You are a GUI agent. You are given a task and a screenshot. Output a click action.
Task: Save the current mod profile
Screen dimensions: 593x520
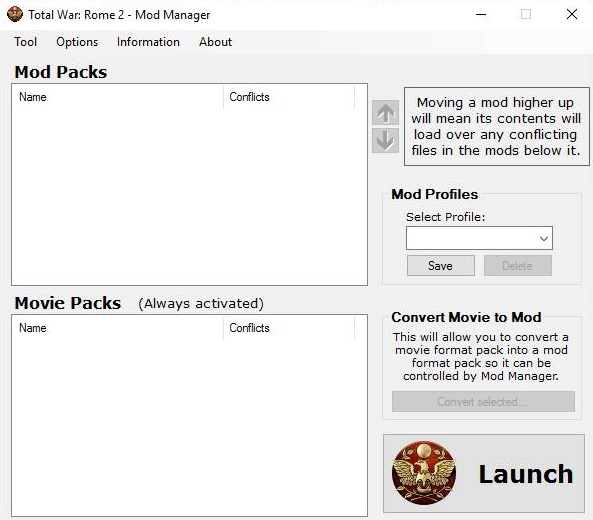(x=441, y=265)
